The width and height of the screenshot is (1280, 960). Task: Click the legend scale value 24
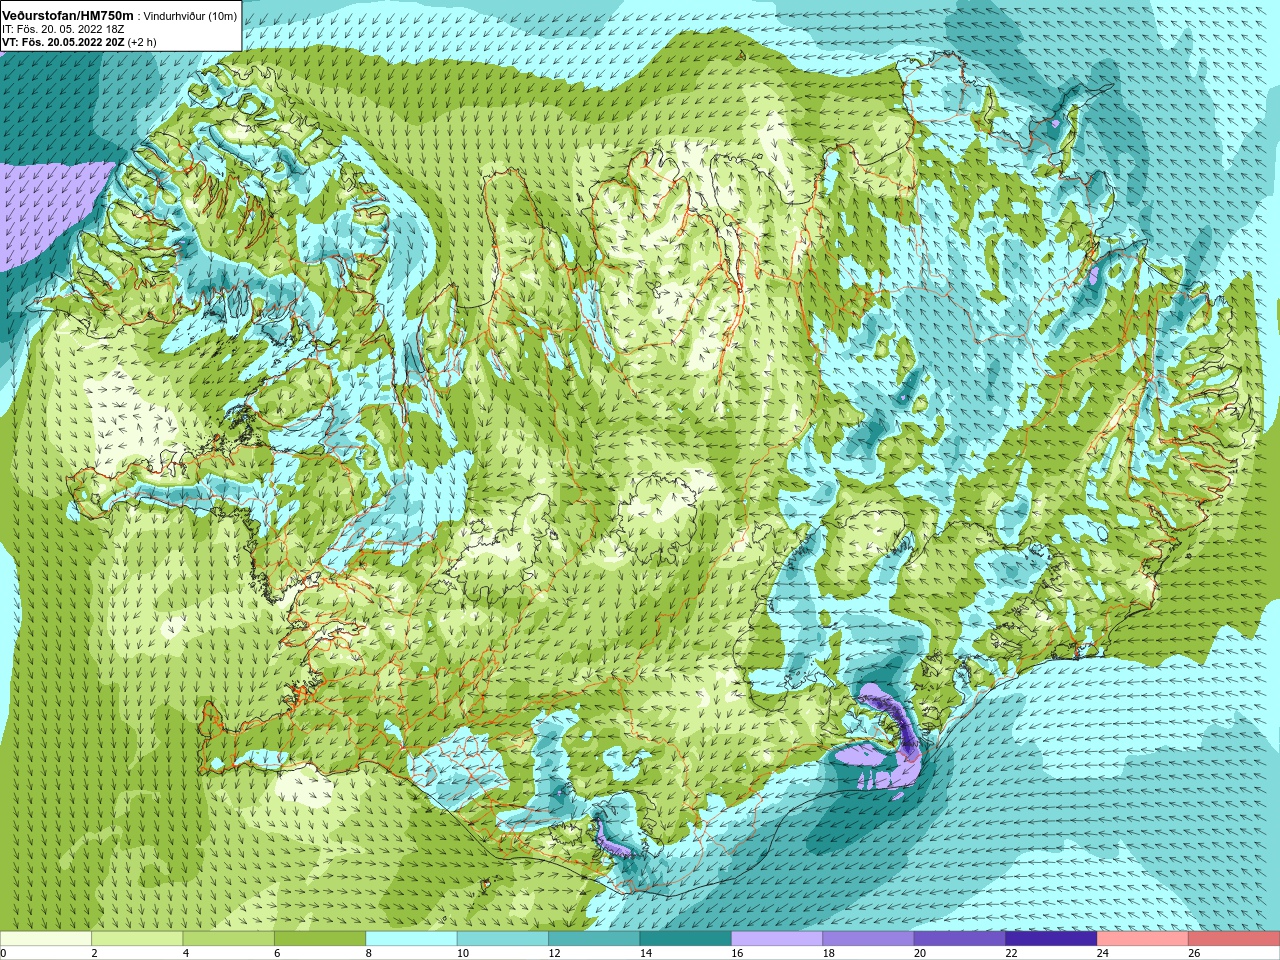coord(1103,953)
